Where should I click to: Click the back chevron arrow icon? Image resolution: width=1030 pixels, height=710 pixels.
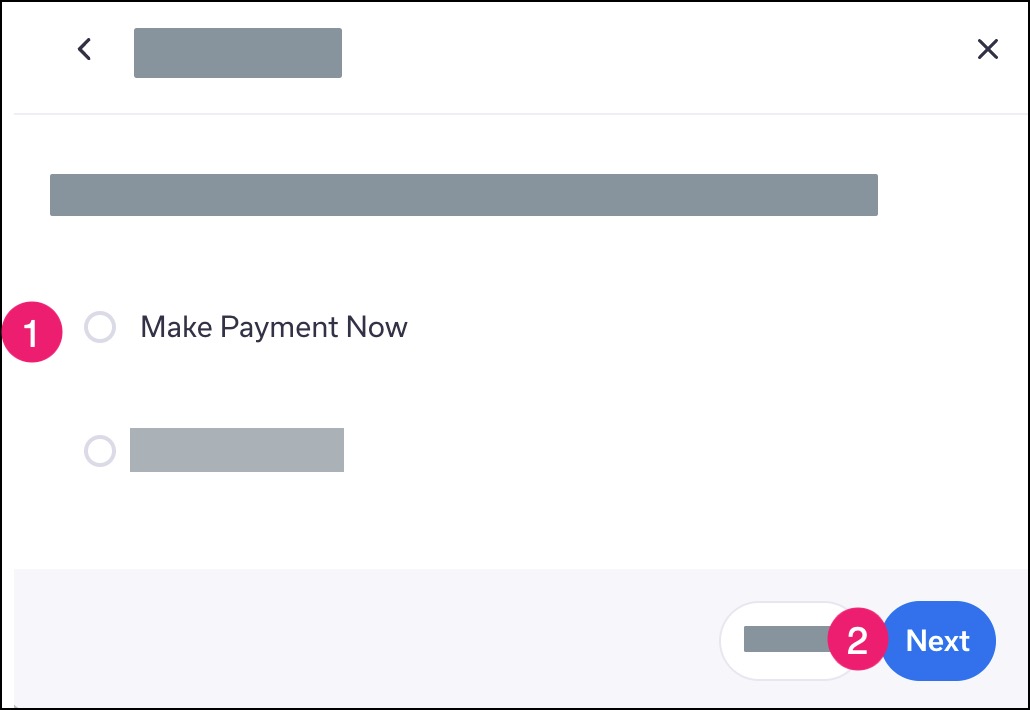tap(84, 49)
